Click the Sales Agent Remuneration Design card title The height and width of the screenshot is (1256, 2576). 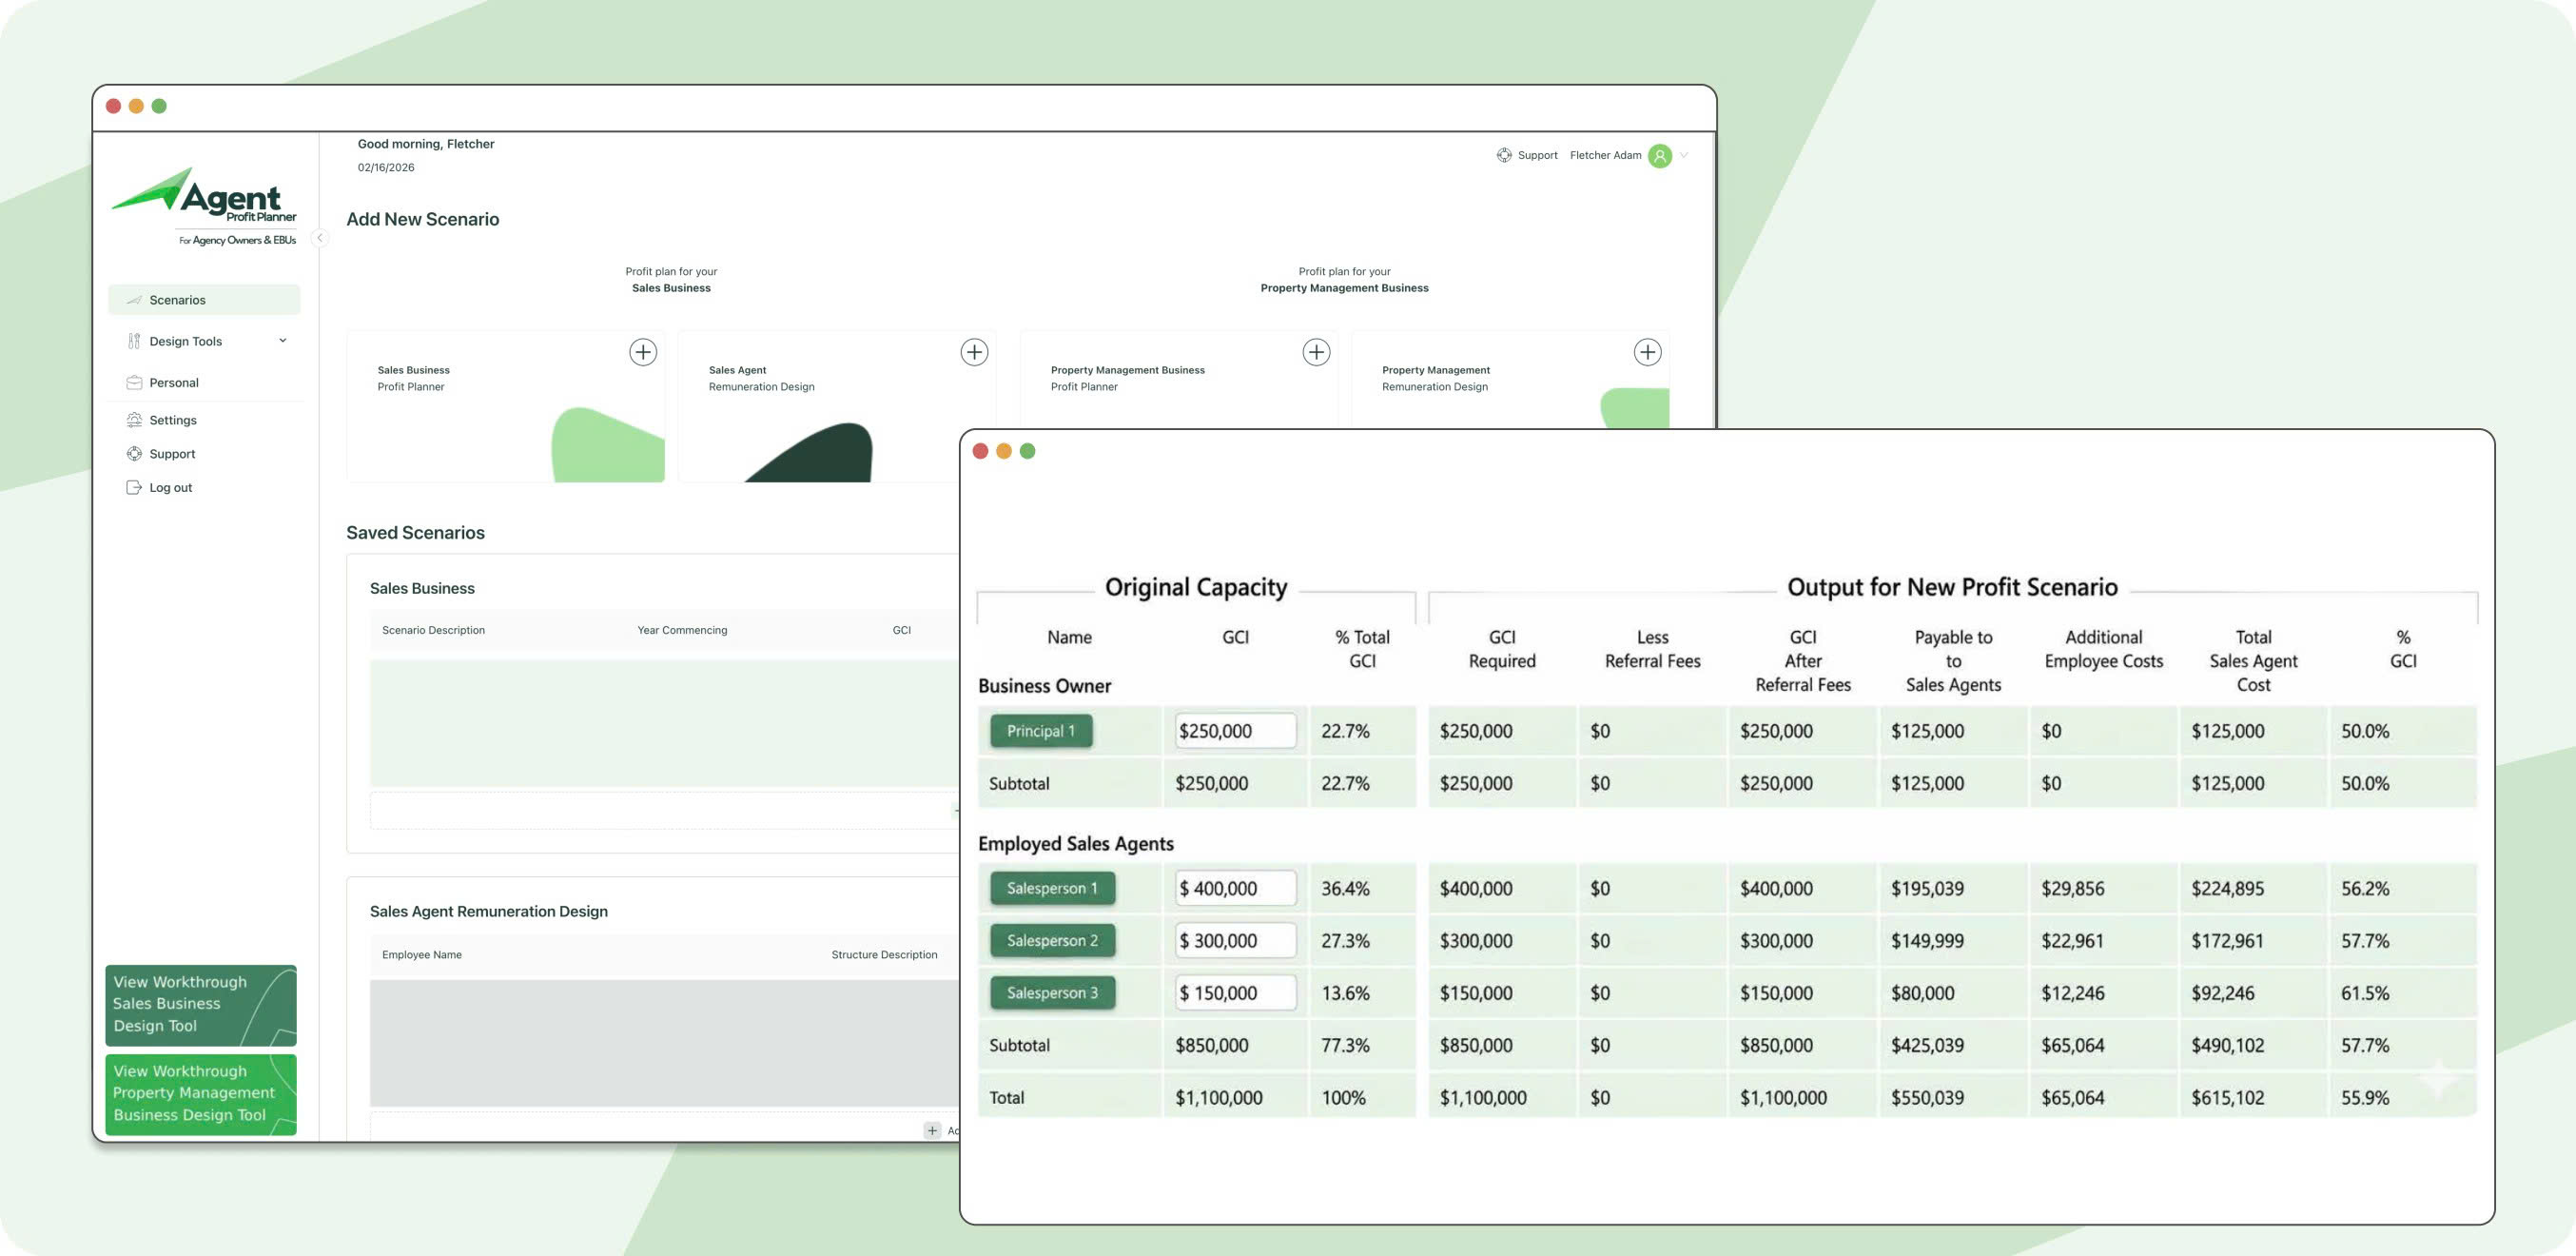[x=761, y=378]
